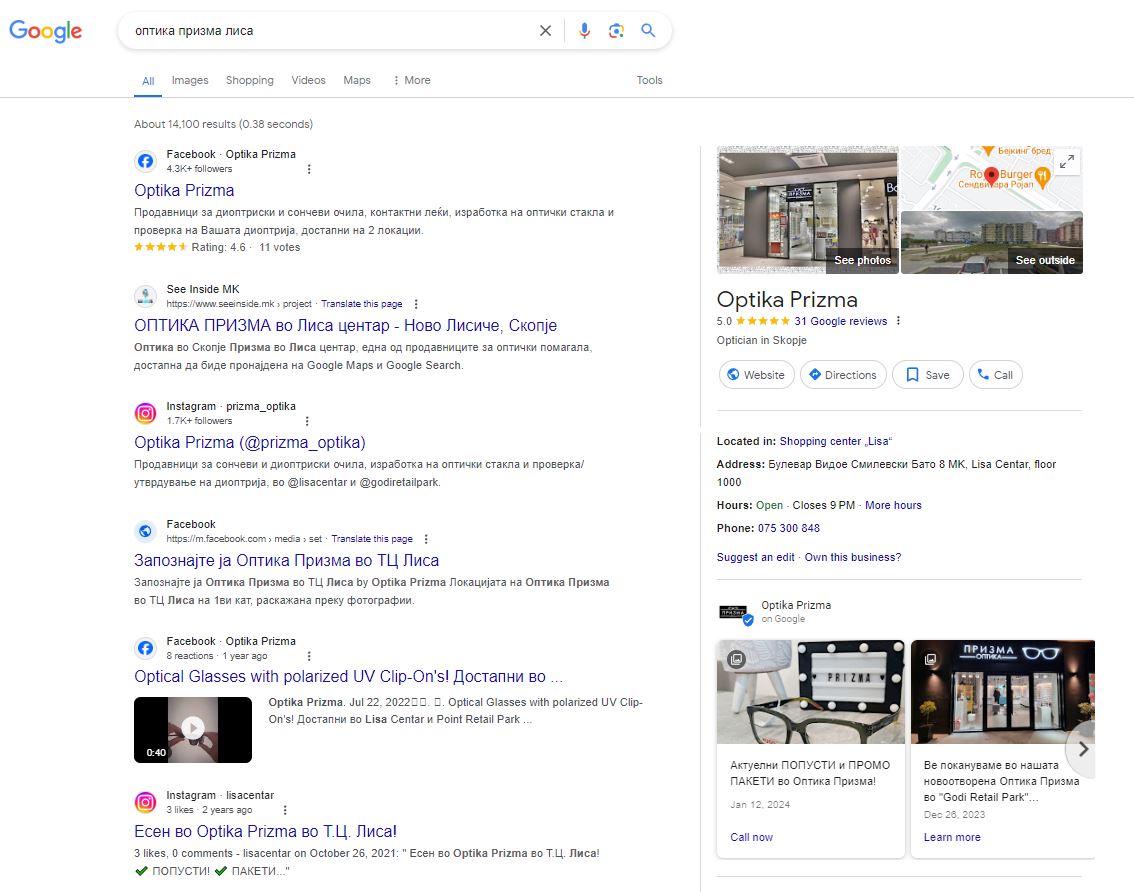The image size is (1134, 892).
Task: Expand the More search categories dropdown
Action: click(411, 80)
